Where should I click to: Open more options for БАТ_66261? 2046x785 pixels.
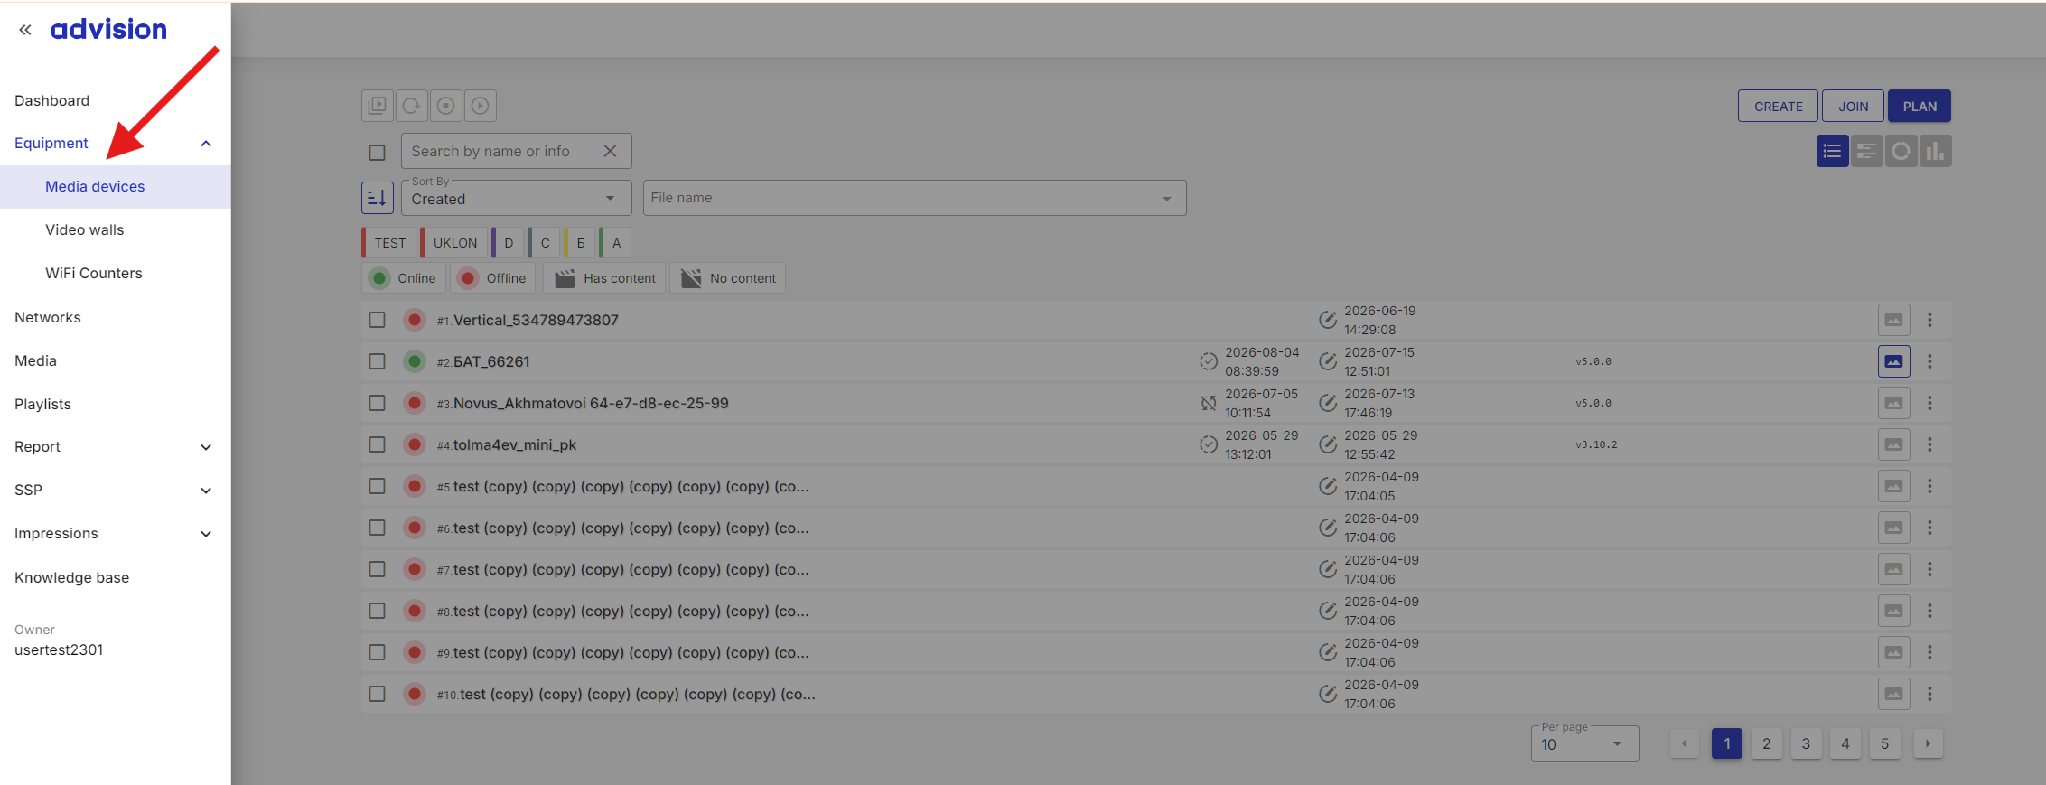click(1930, 362)
